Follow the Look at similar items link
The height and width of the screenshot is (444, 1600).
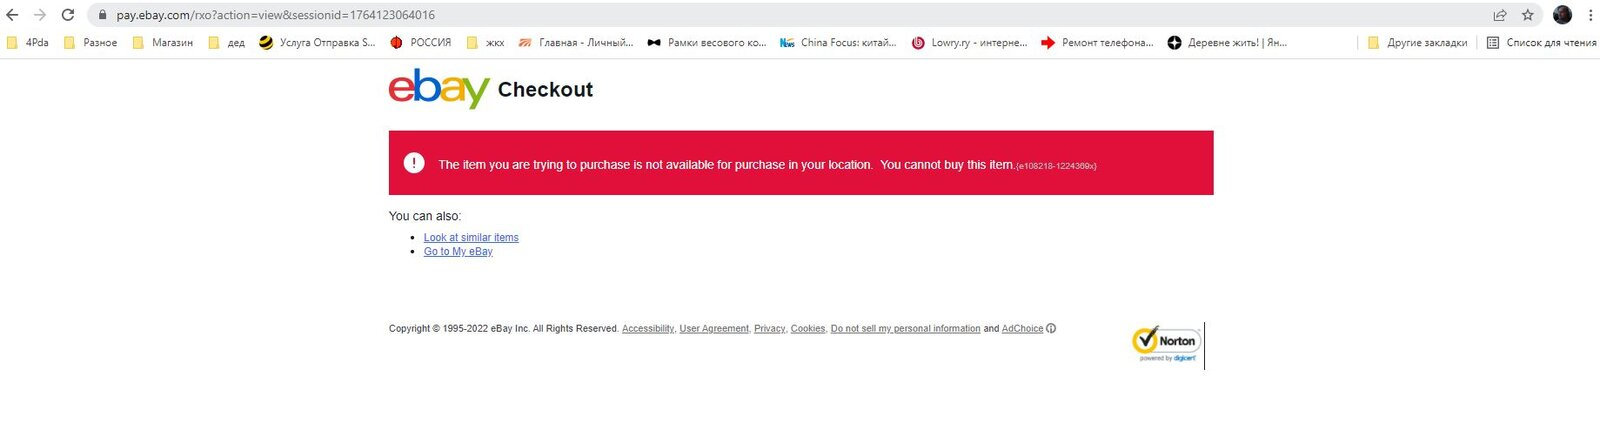pos(471,238)
